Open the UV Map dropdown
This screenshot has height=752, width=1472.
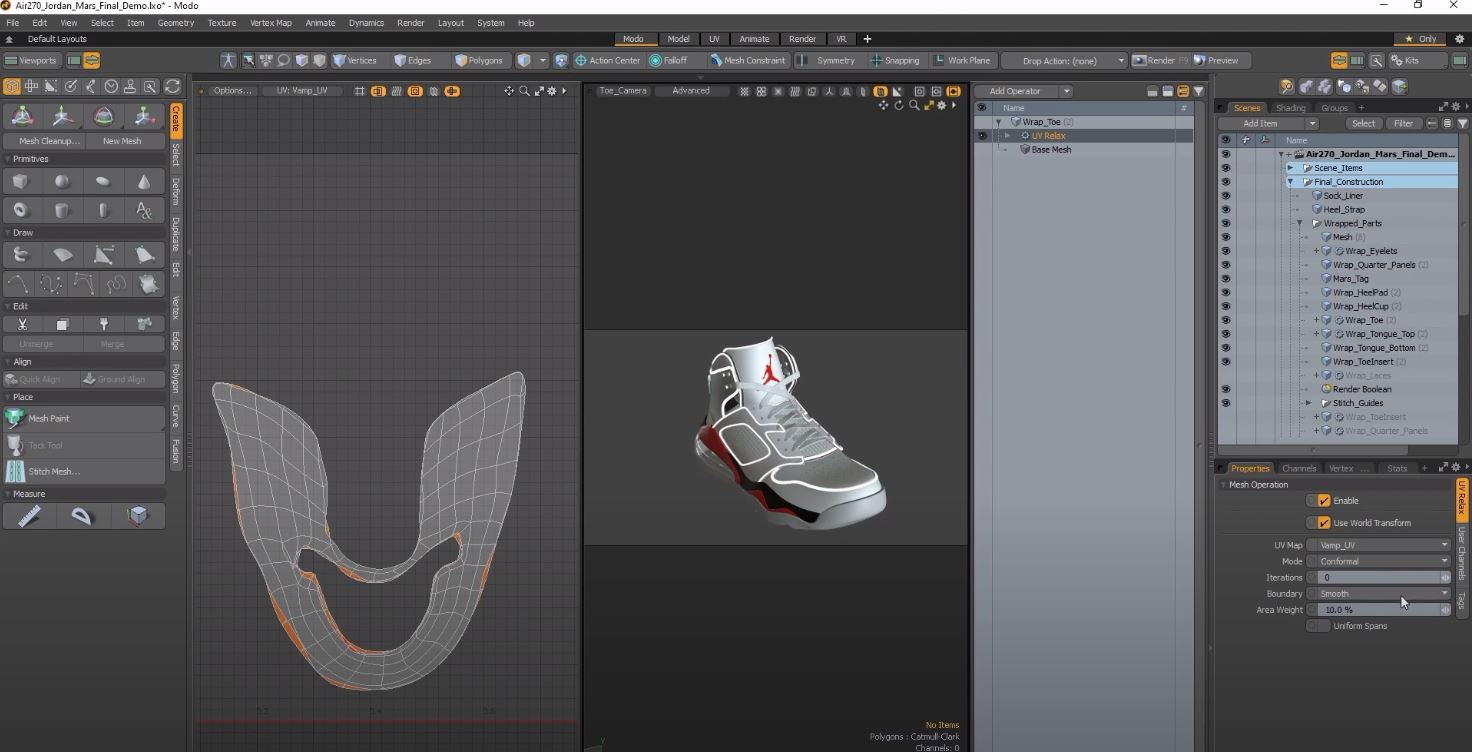tap(1379, 545)
